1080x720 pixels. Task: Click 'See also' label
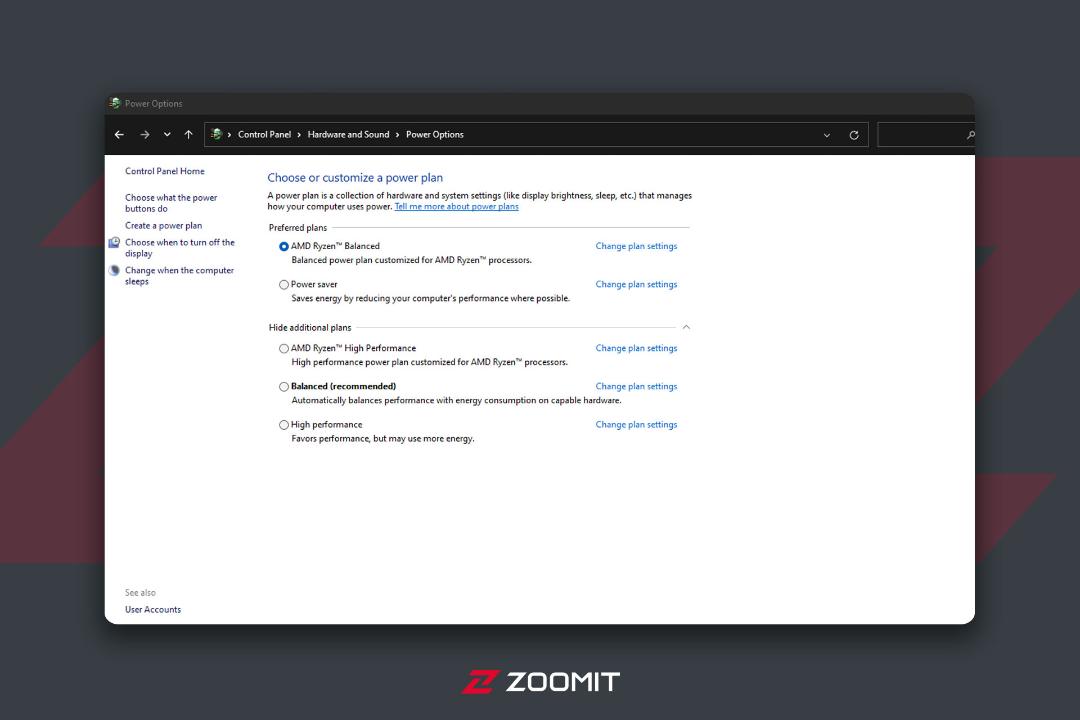tap(140, 593)
